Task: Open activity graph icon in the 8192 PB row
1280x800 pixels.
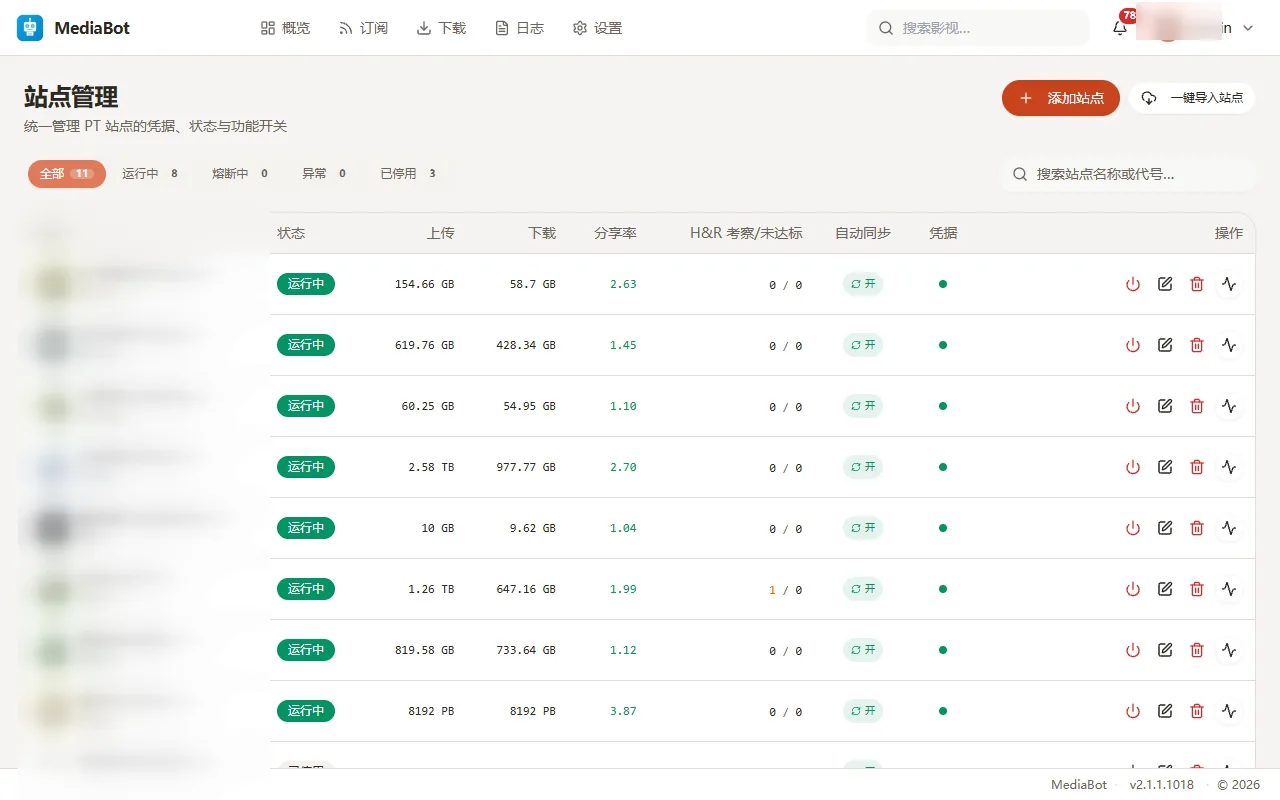Action: (1229, 711)
